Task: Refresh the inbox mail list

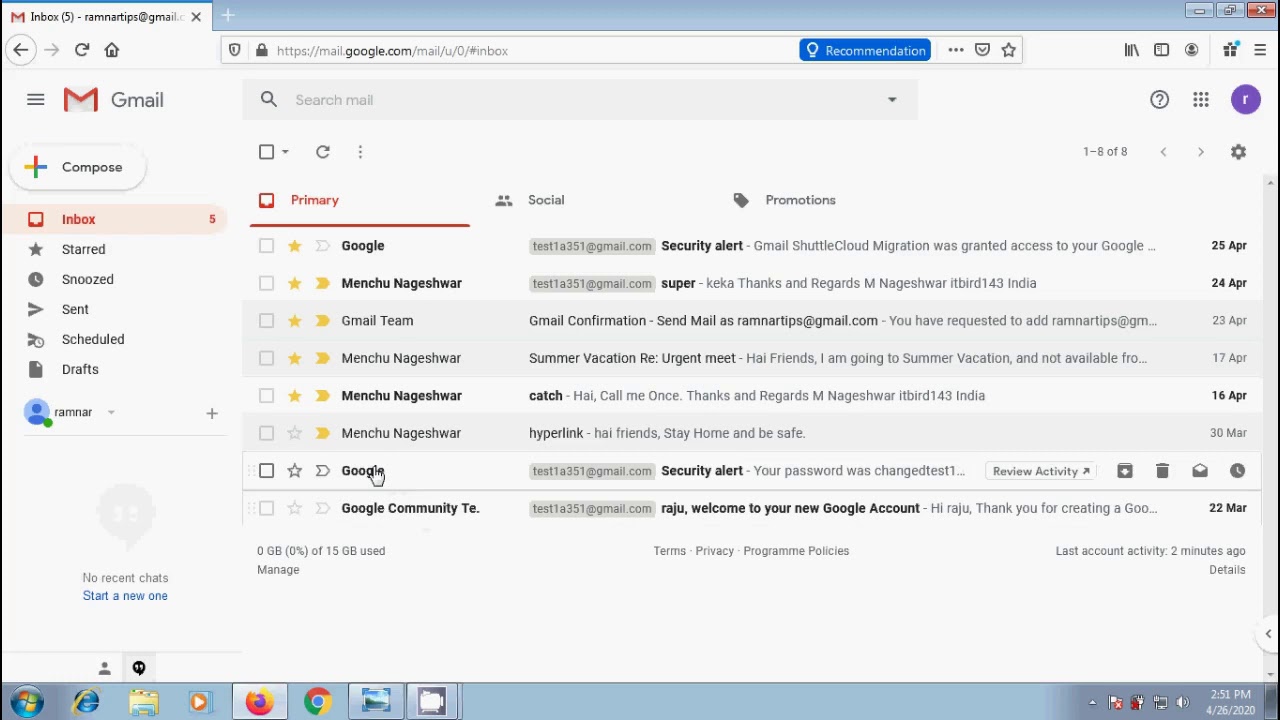Action: click(323, 152)
